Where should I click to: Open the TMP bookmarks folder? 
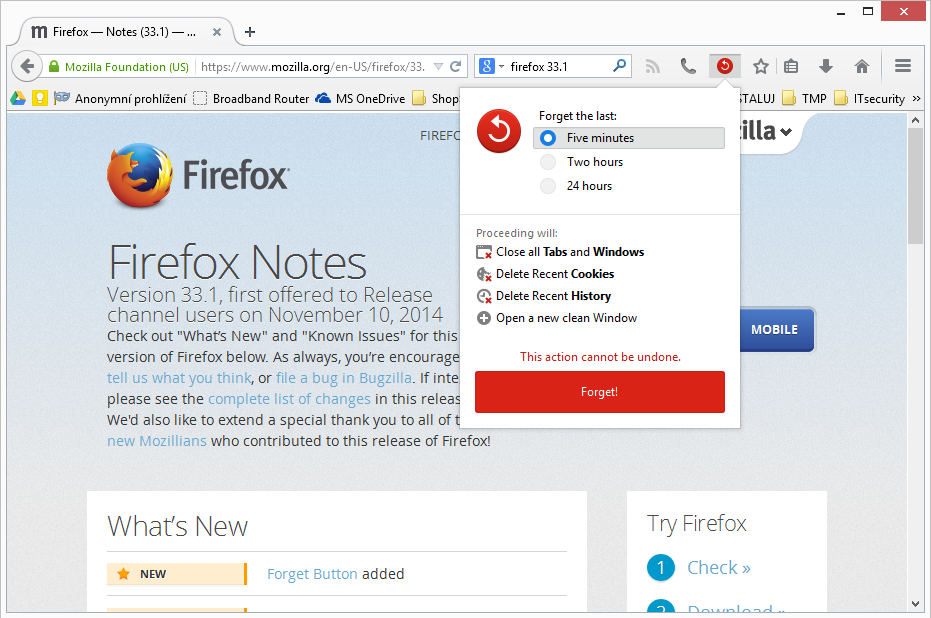(x=805, y=99)
